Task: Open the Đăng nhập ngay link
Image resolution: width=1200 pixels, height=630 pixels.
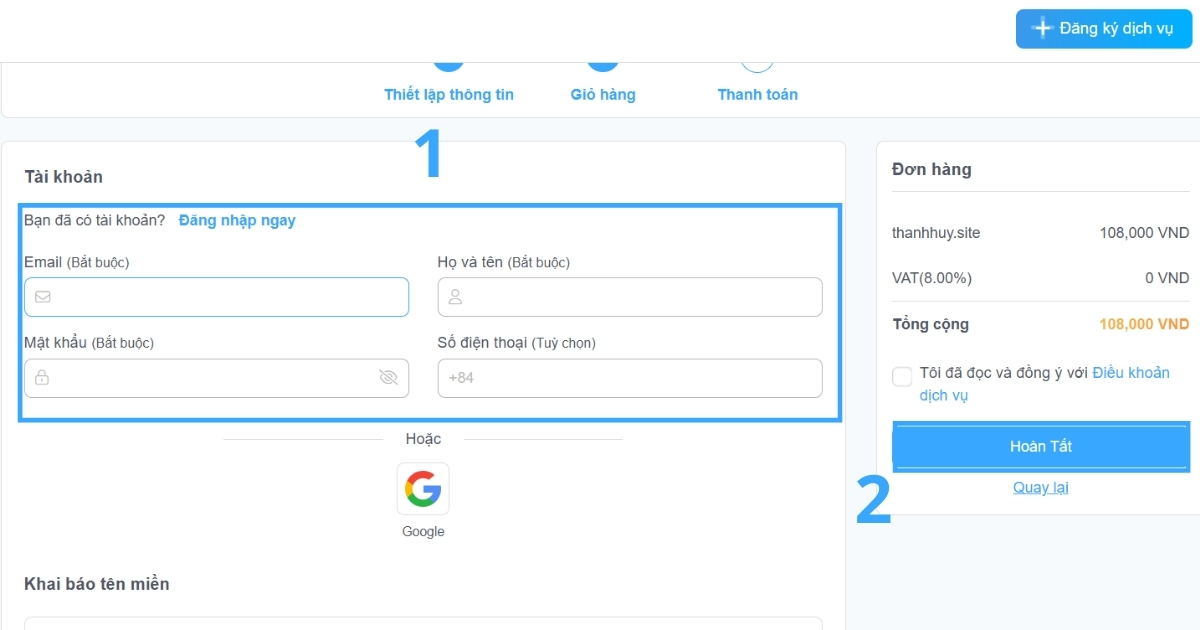Action: tap(237, 220)
